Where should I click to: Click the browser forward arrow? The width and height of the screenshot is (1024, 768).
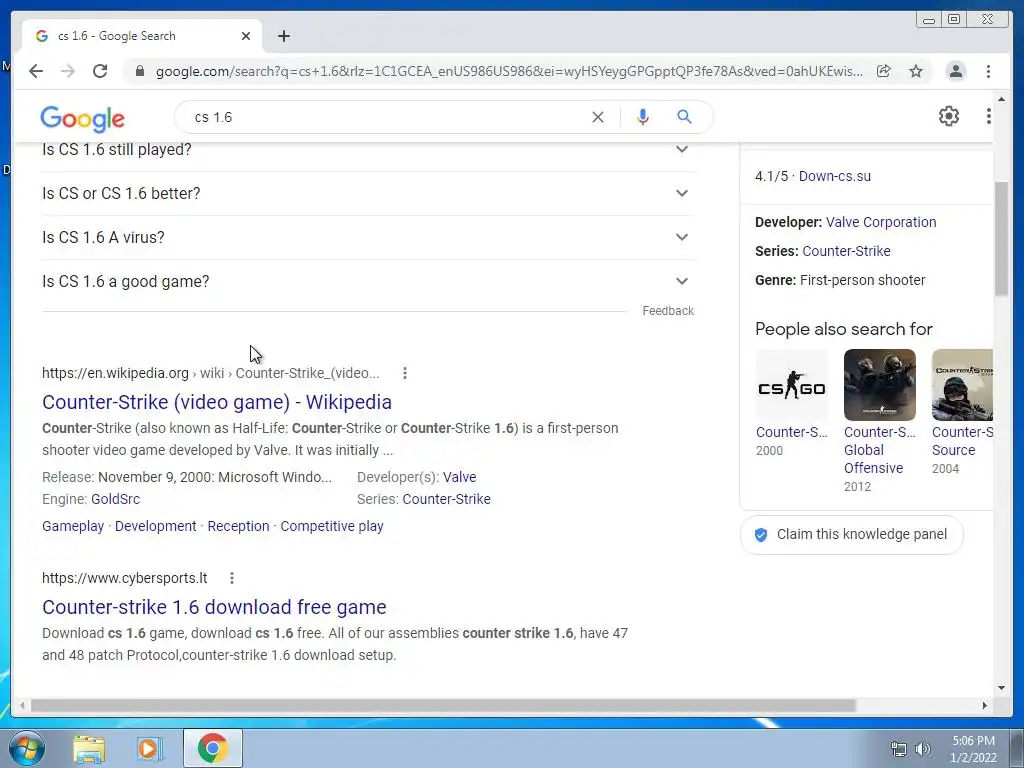(68, 71)
